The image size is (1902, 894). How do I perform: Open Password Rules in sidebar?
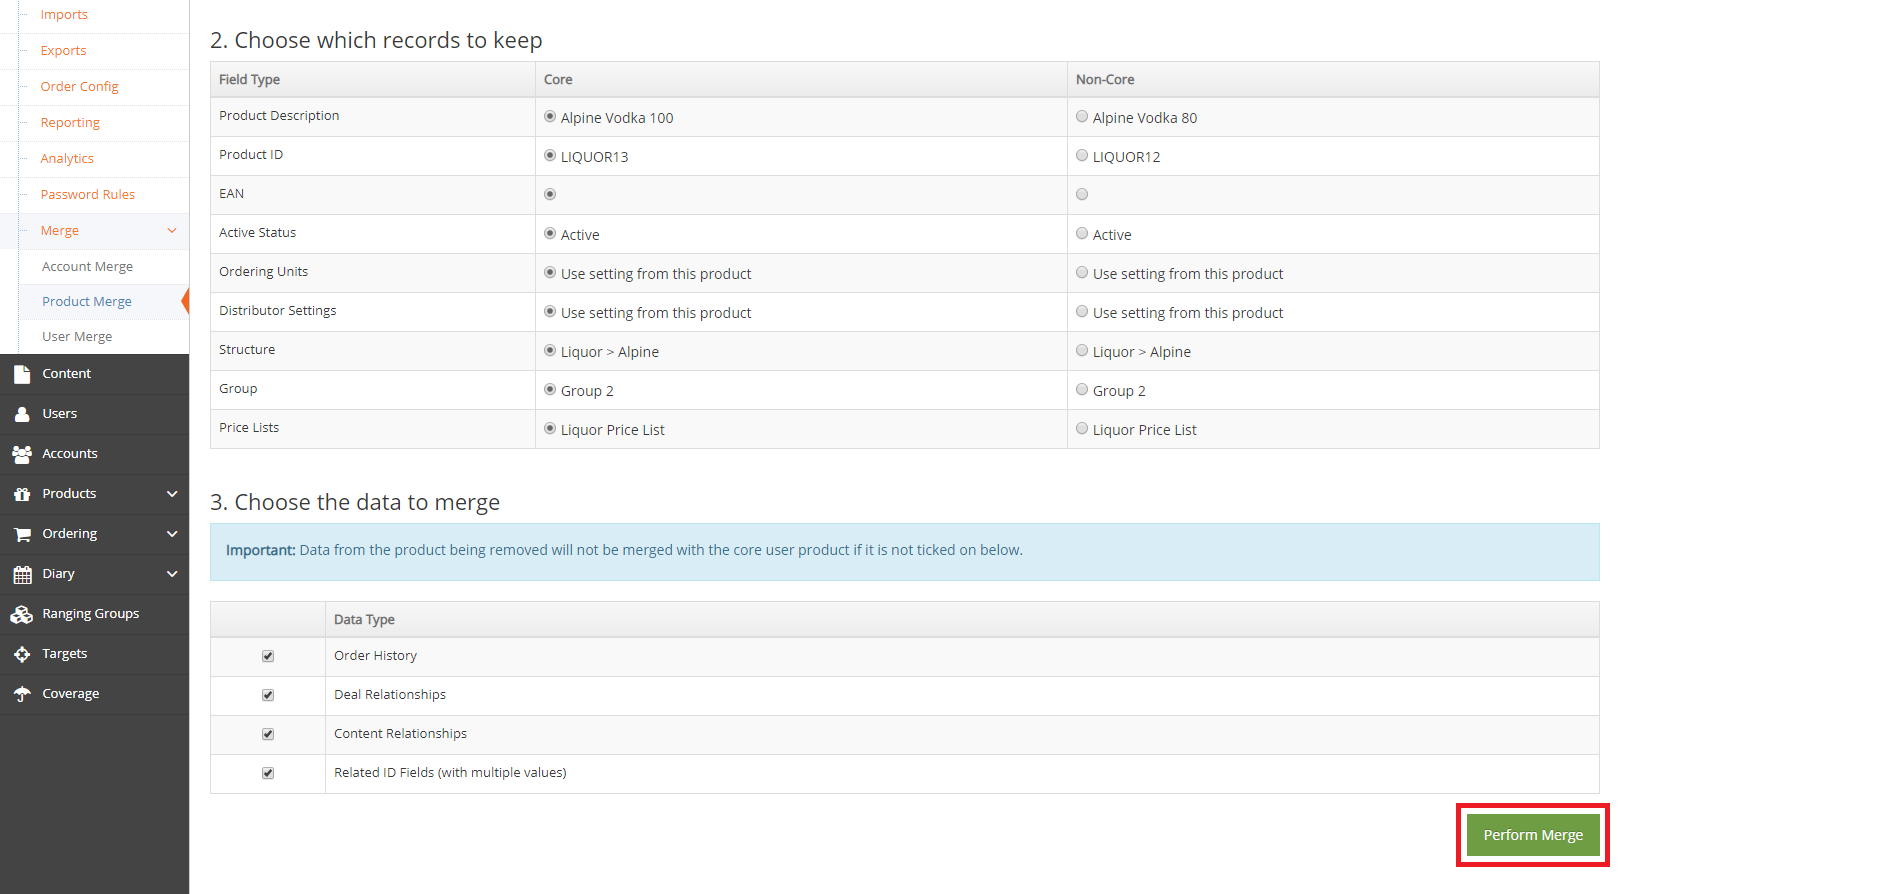click(x=87, y=195)
